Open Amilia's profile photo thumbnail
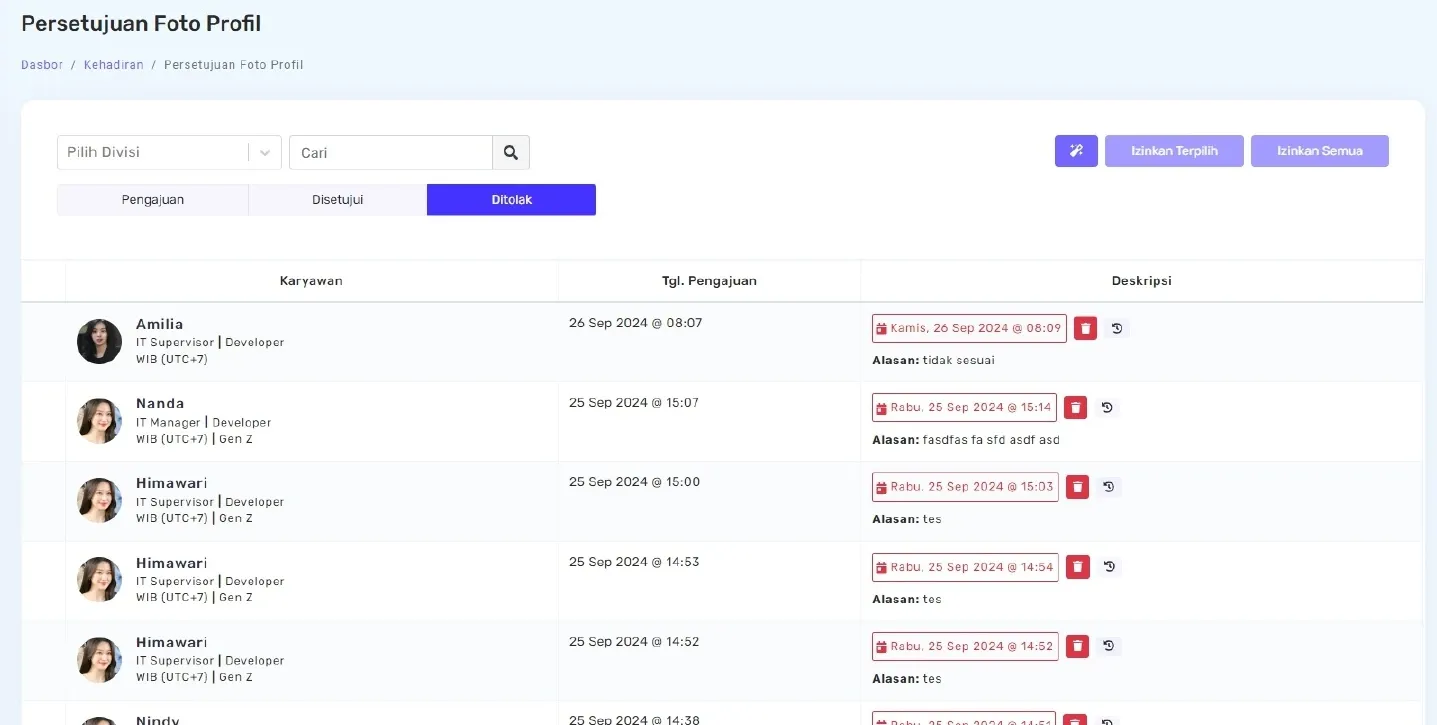Image resolution: width=1437 pixels, height=725 pixels. (99, 341)
